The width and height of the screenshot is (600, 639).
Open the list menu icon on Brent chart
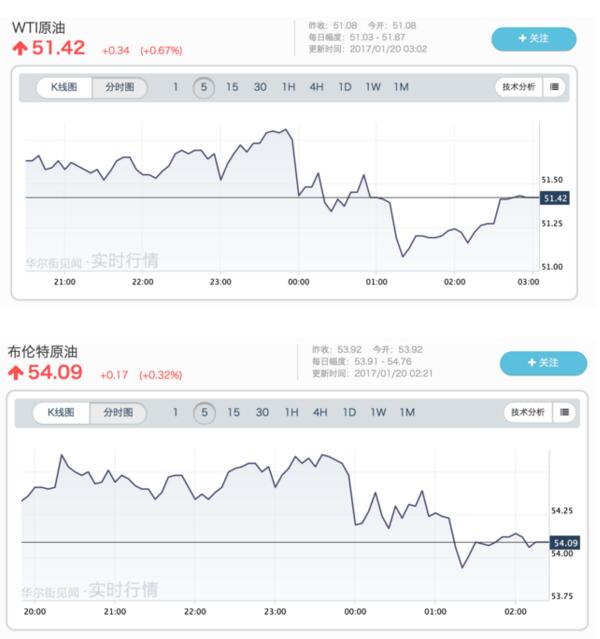(565, 412)
